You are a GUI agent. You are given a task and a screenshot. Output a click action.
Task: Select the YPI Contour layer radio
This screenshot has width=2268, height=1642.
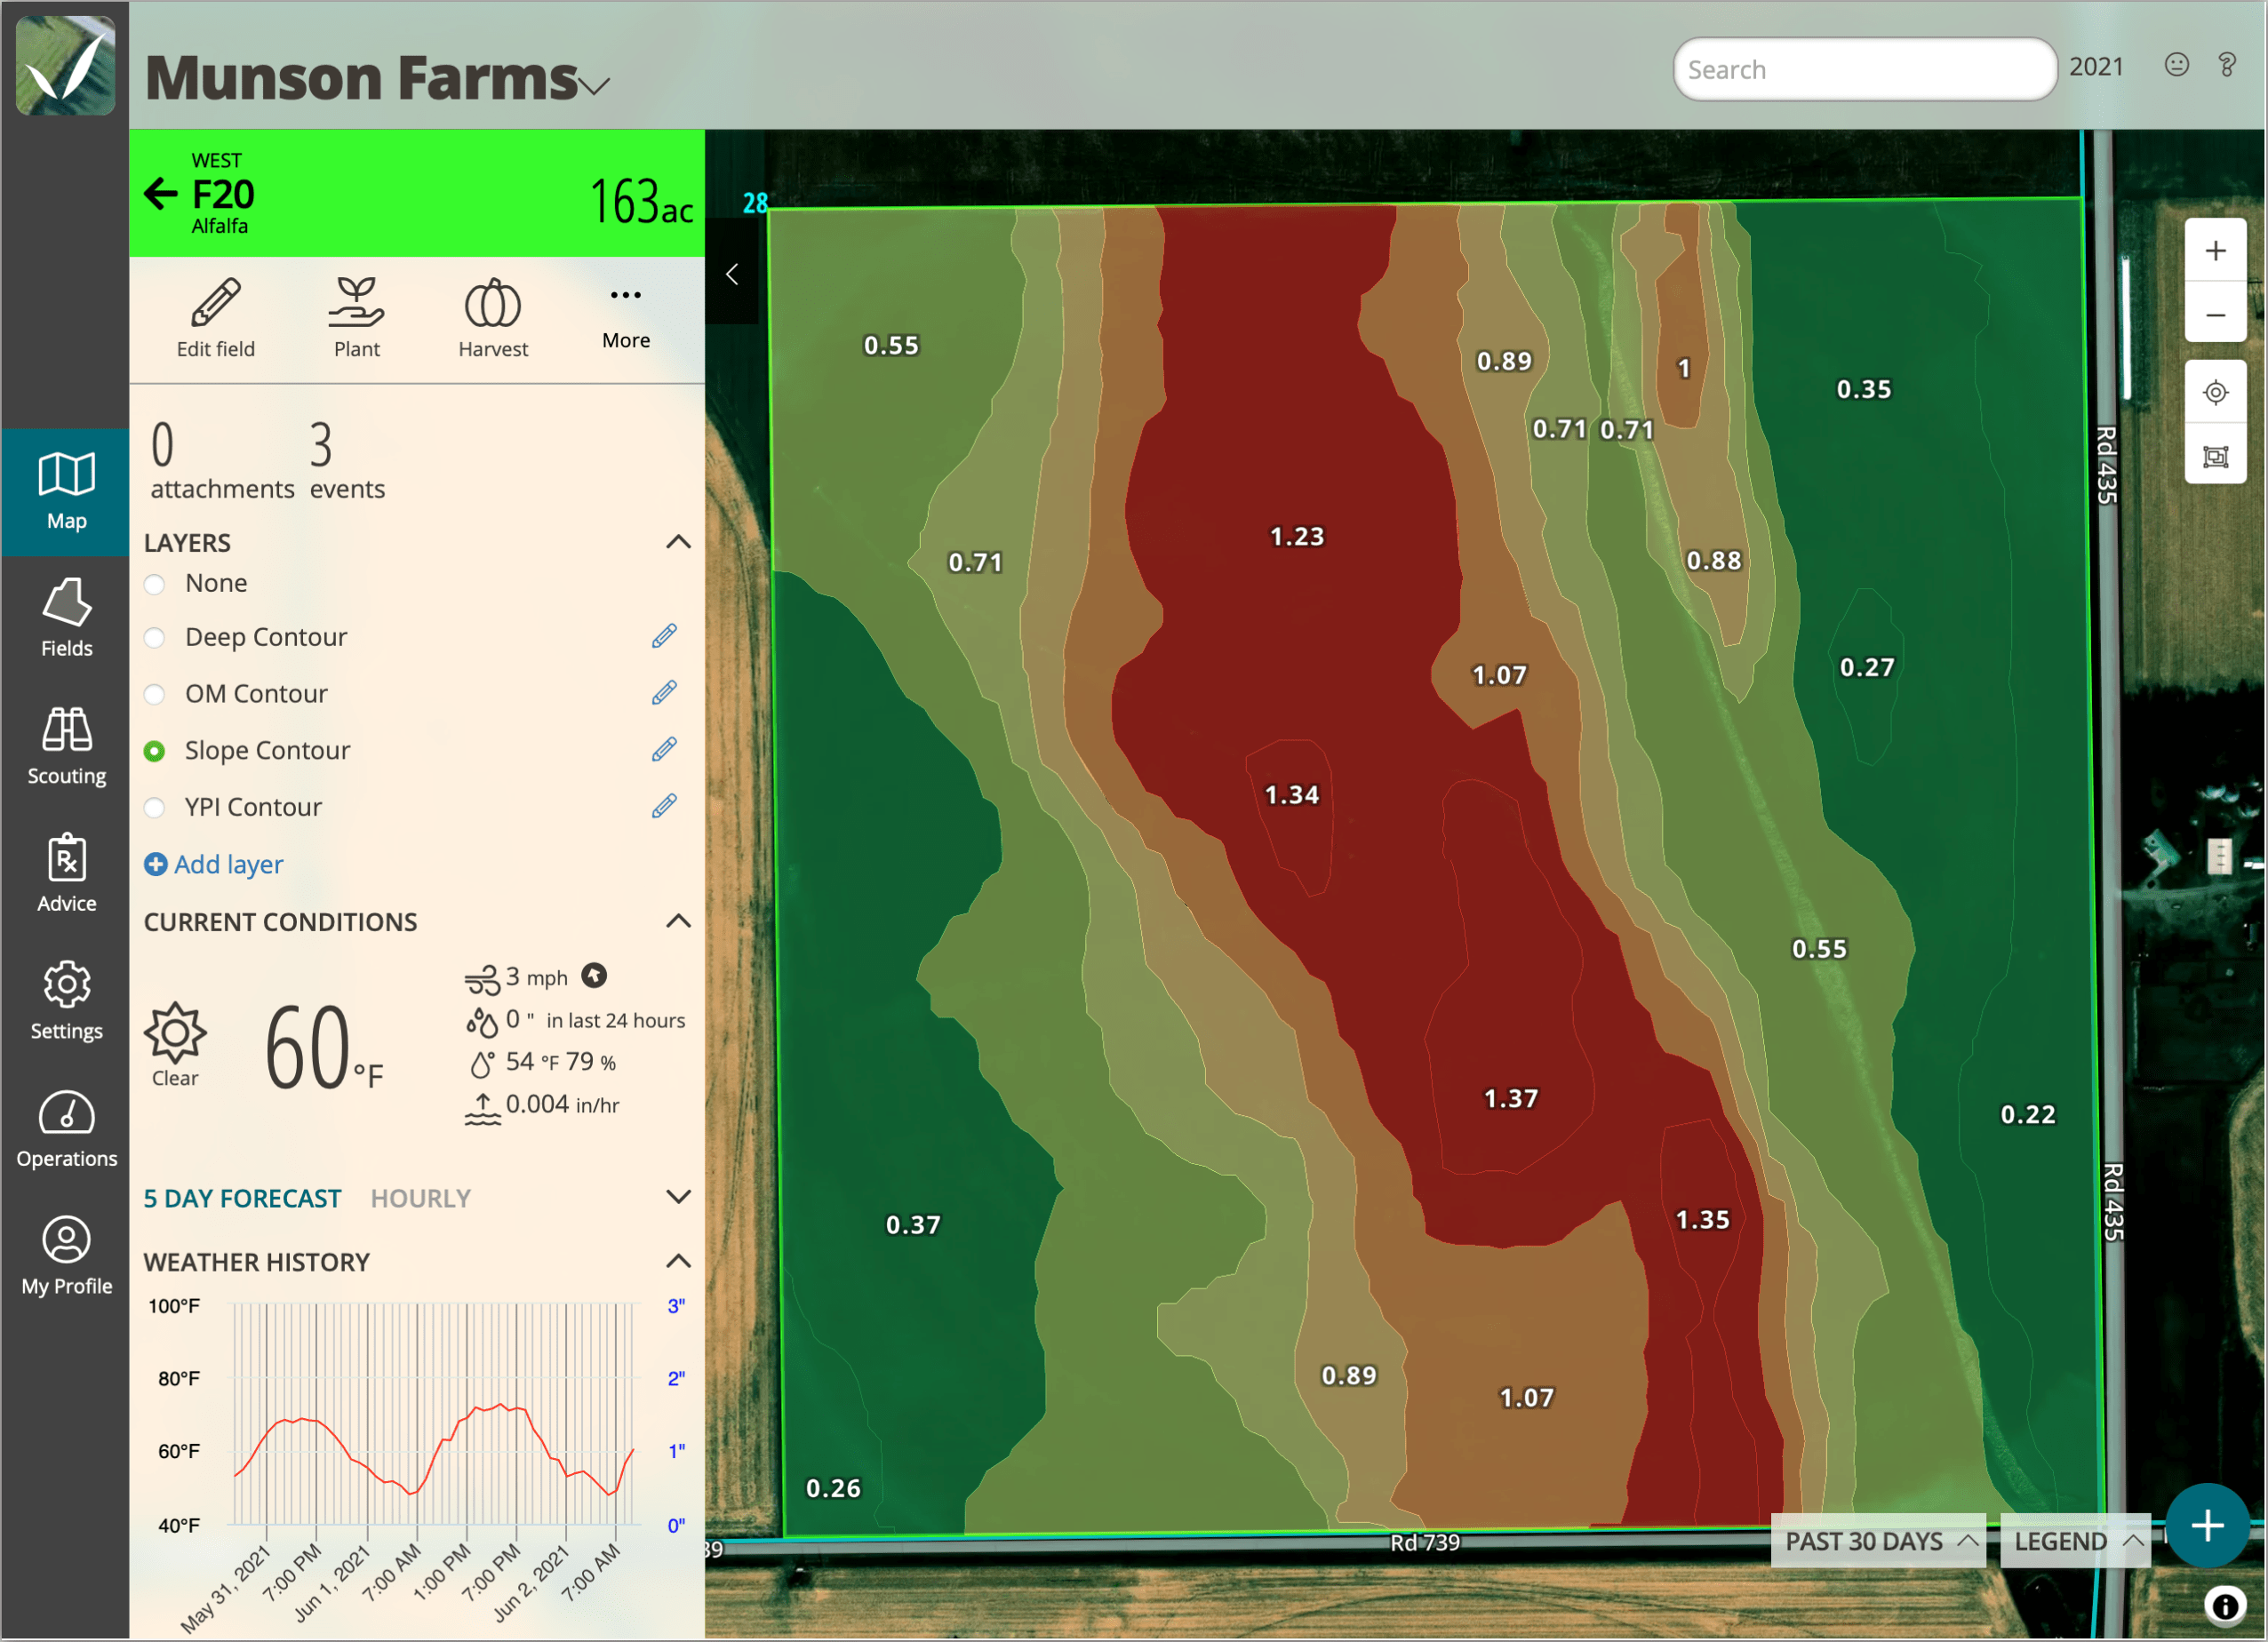[x=154, y=807]
